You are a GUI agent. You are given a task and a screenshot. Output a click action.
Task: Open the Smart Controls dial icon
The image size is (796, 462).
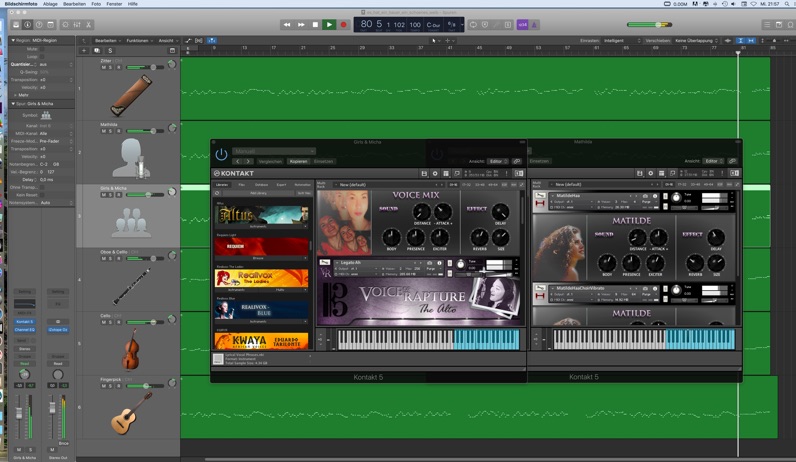pos(65,24)
